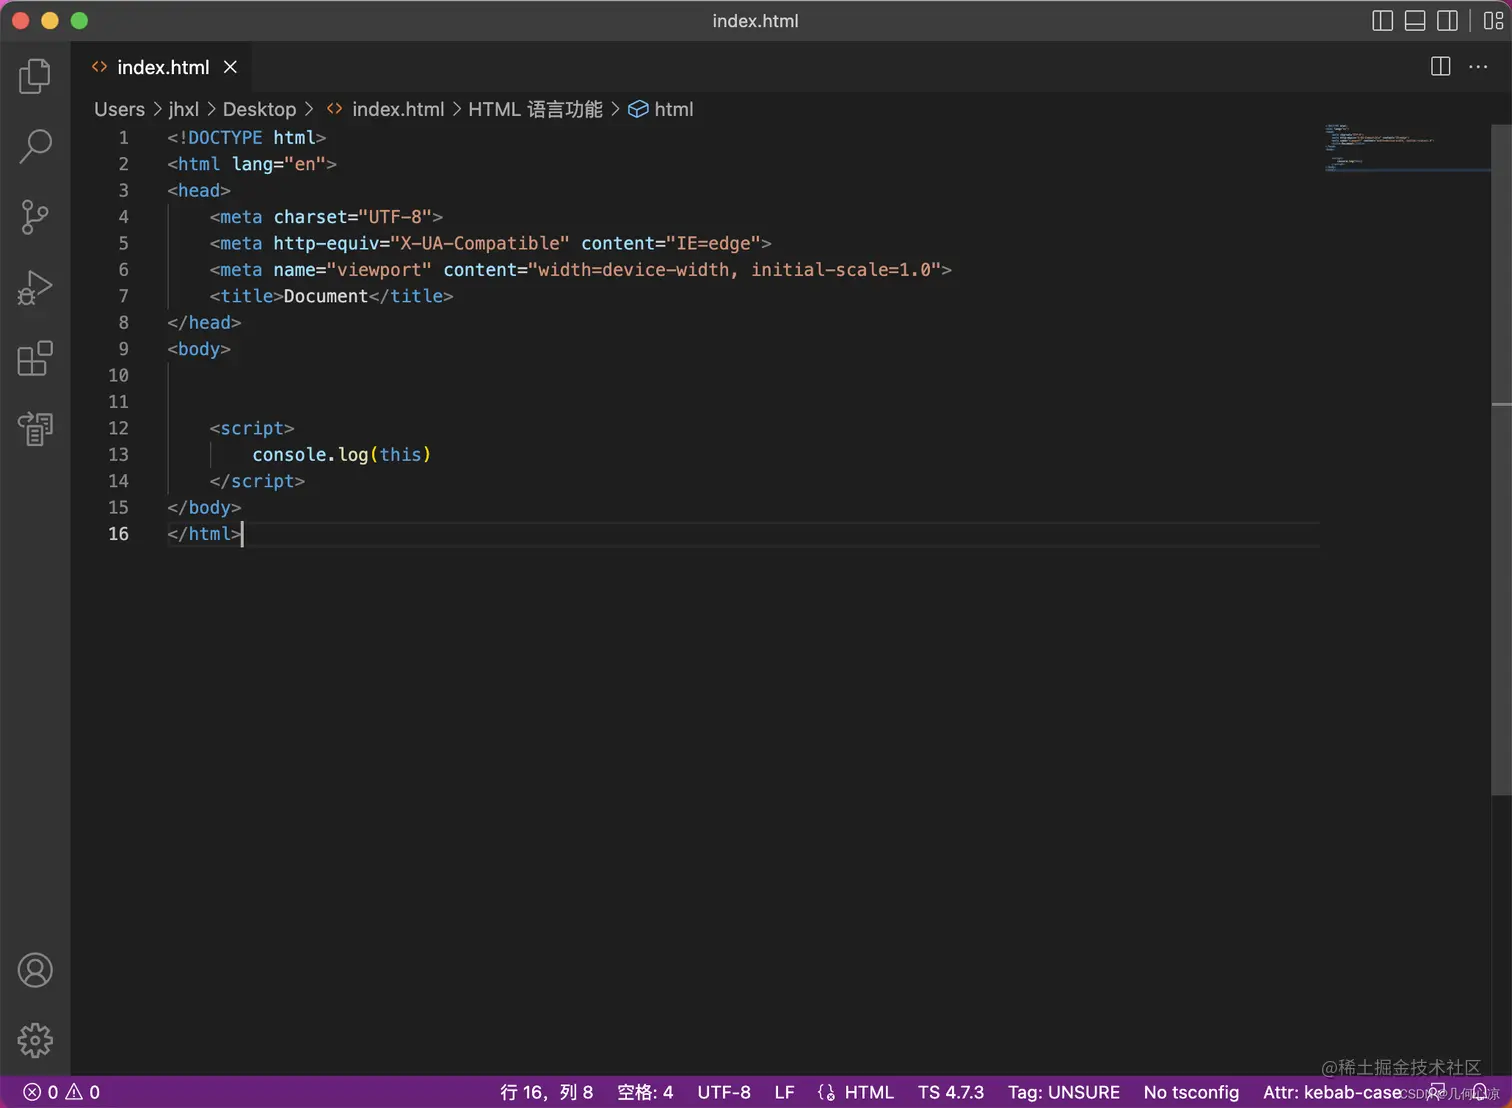This screenshot has width=1512, height=1108.
Task: Click the minimap code overview
Action: click(x=1406, y=147)
